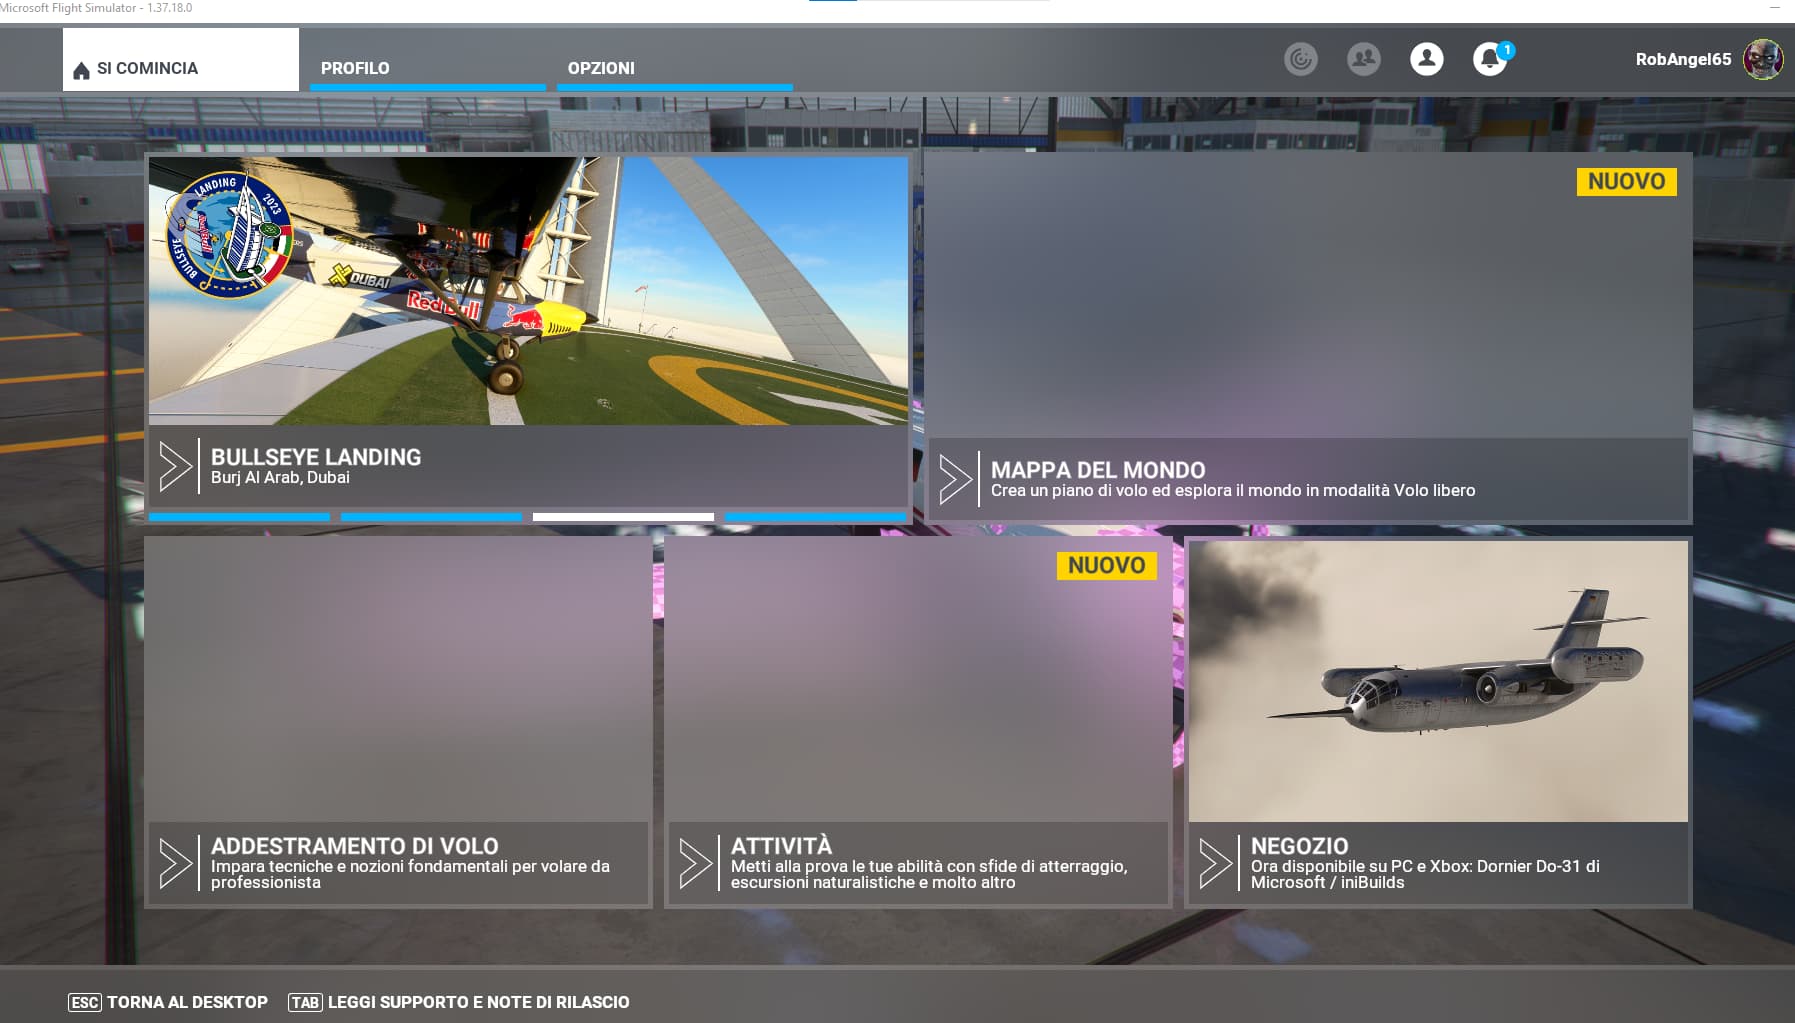Click the first blue carousel segment
The height and width of the screenshot is (1023, 1795).
click(x=238, y=517)
